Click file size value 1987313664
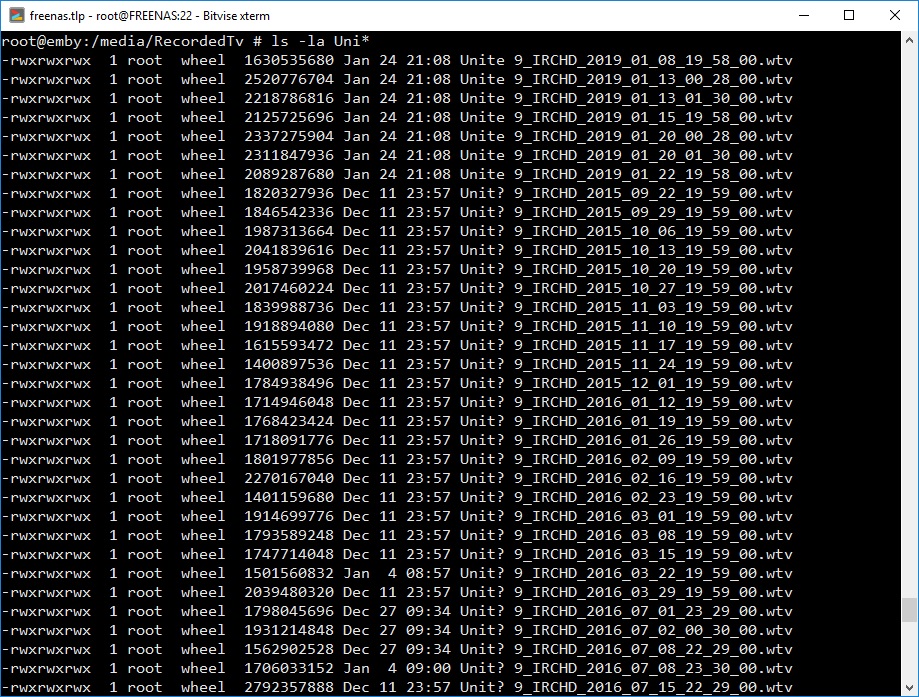 click(289, 231)
